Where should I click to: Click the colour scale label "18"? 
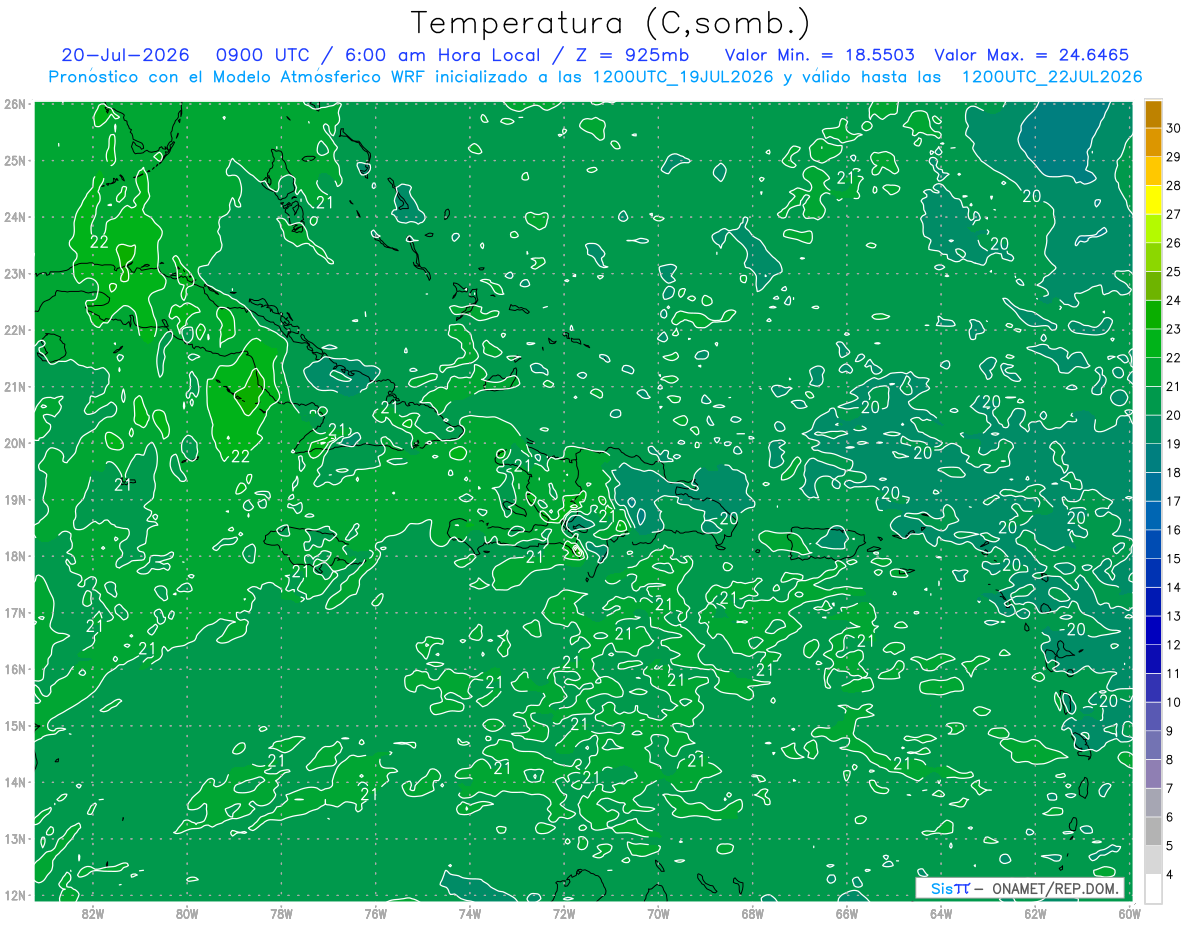1173,473
